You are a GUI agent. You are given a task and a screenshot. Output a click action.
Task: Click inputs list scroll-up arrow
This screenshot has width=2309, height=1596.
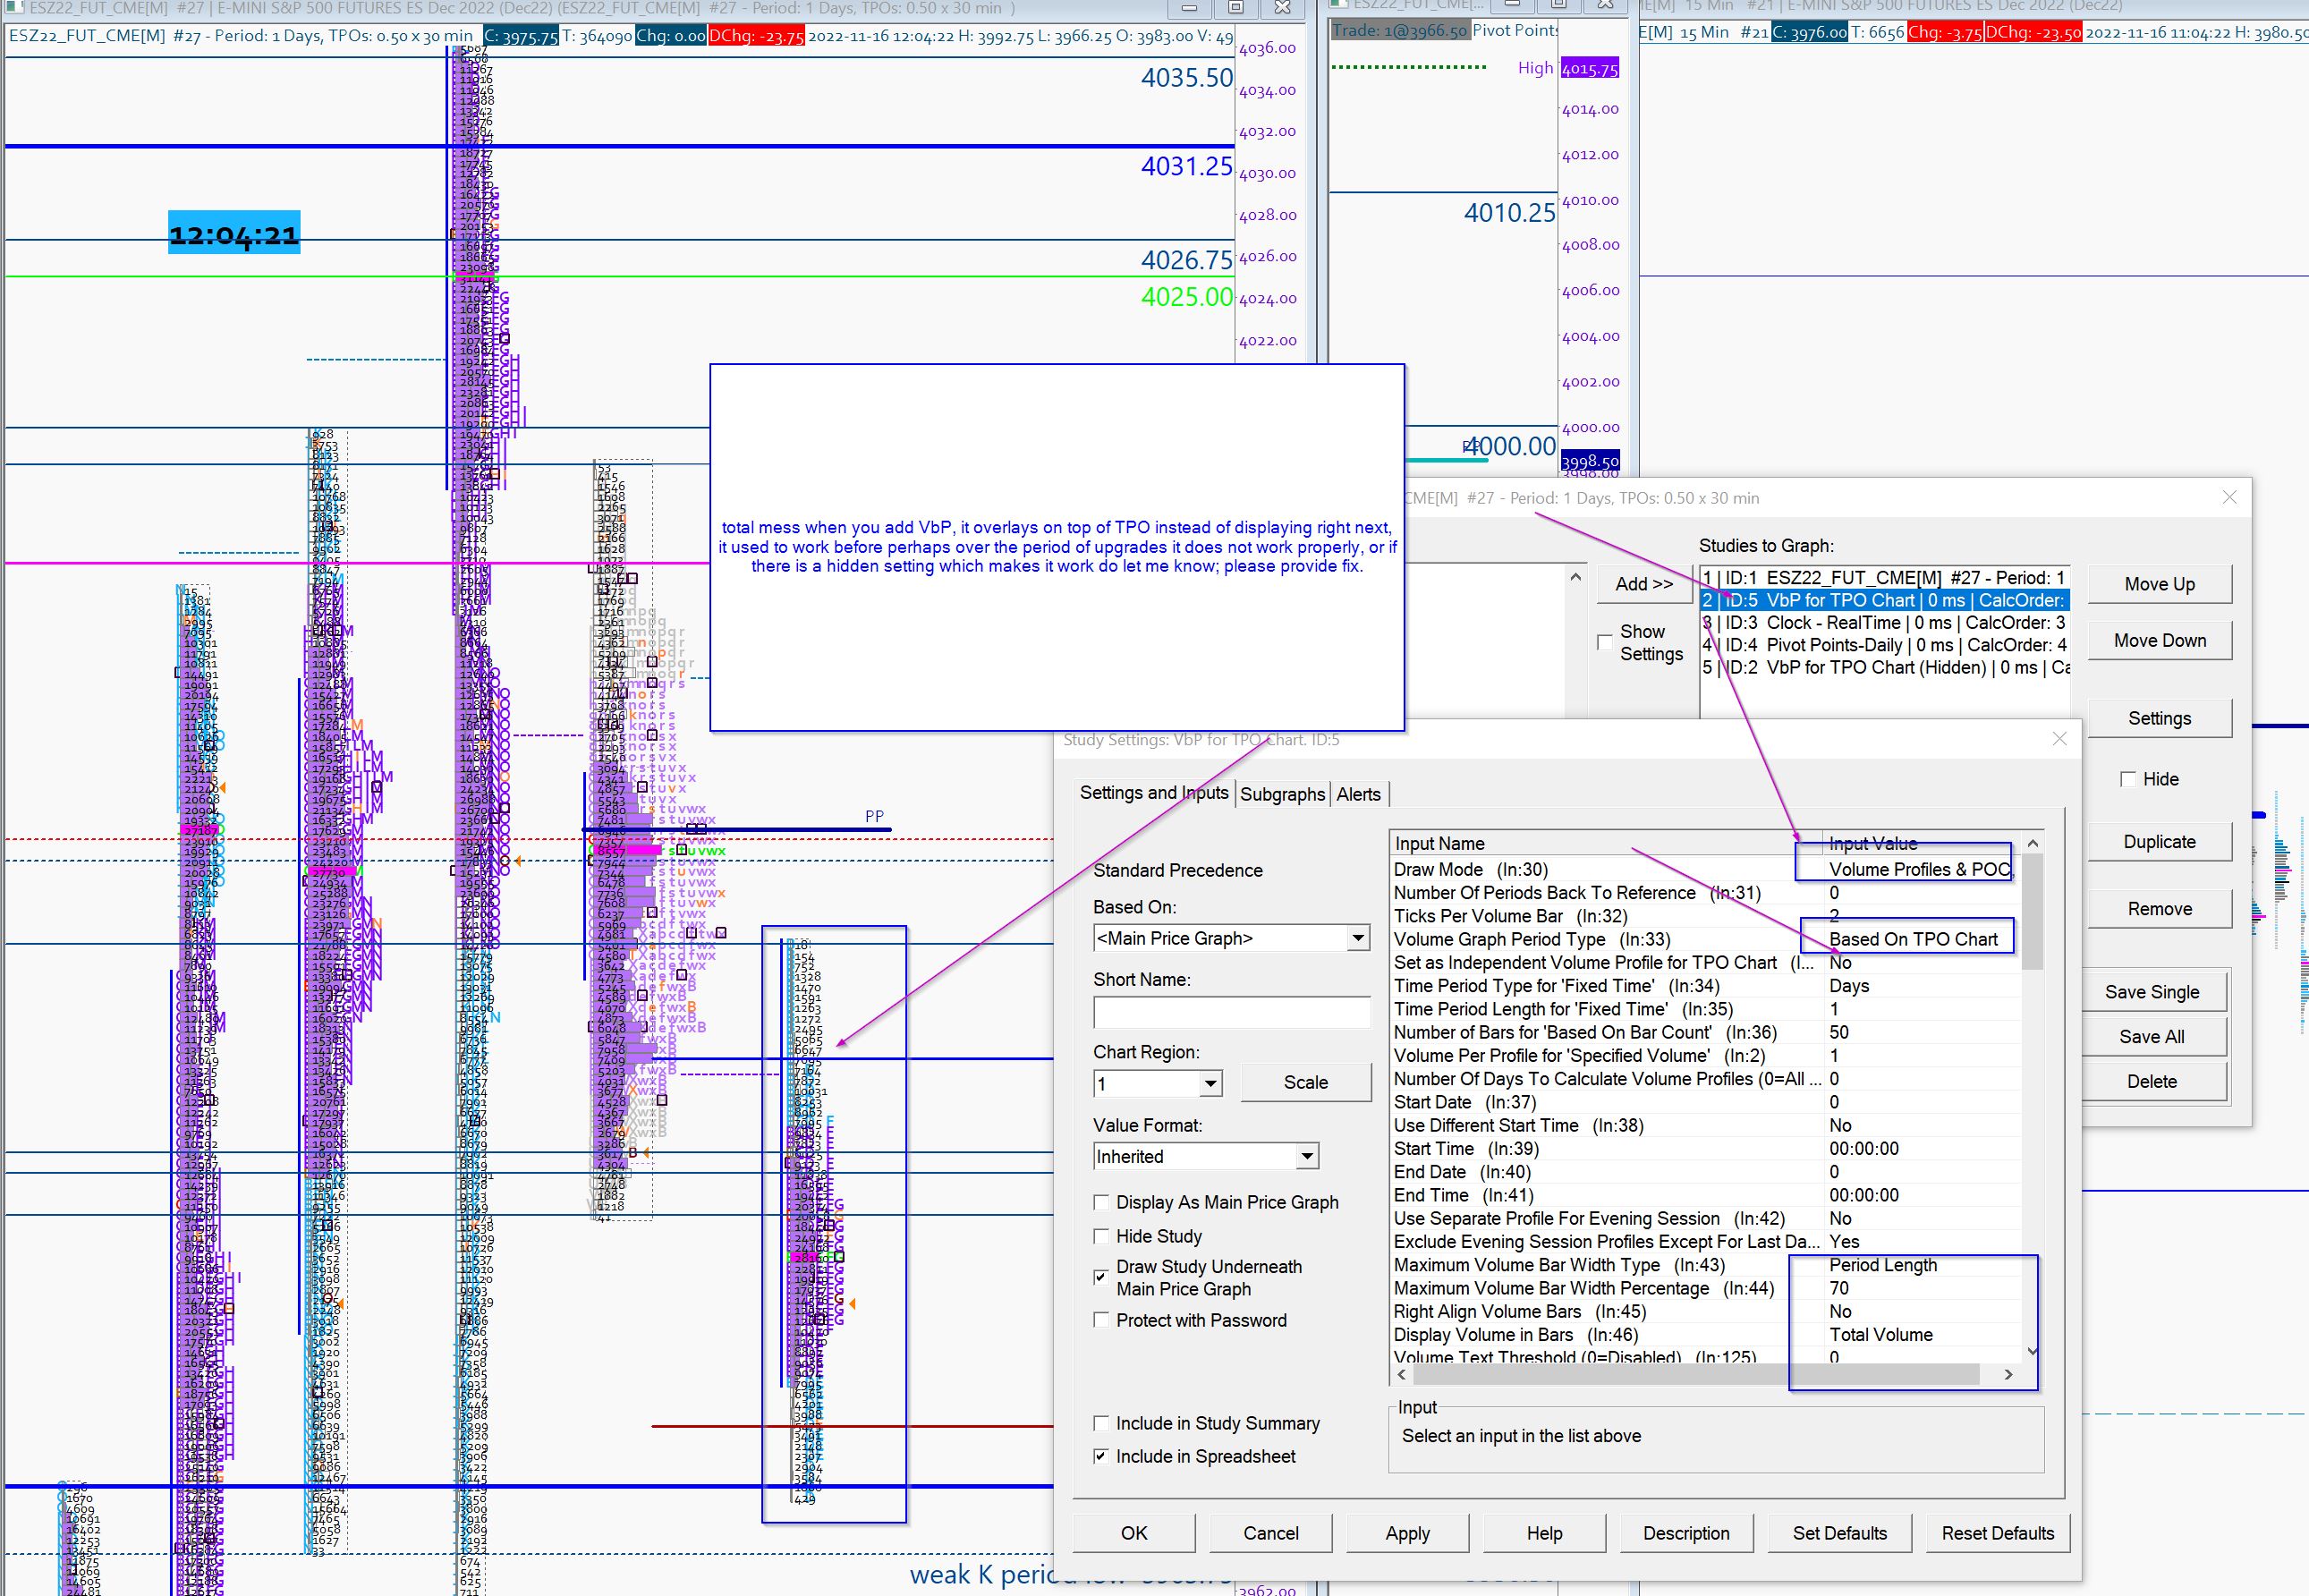point(2031,844)
